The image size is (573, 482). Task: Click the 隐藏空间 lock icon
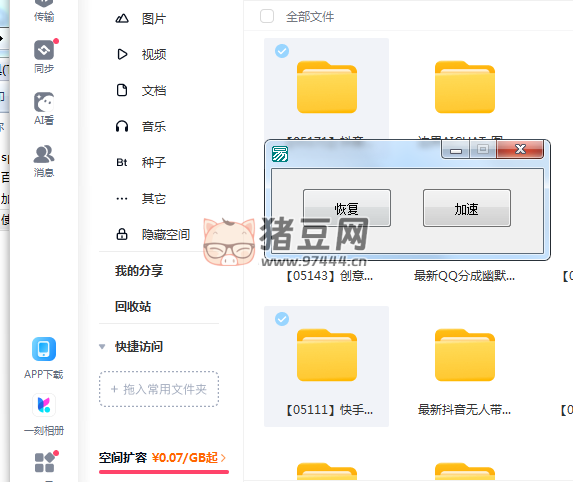pyautogui.click(x=122, y=234)
